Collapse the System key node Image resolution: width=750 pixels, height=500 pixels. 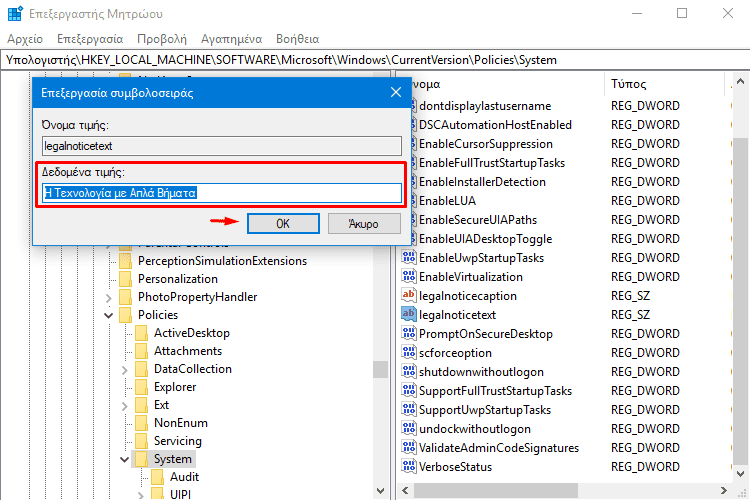point(124,459)
